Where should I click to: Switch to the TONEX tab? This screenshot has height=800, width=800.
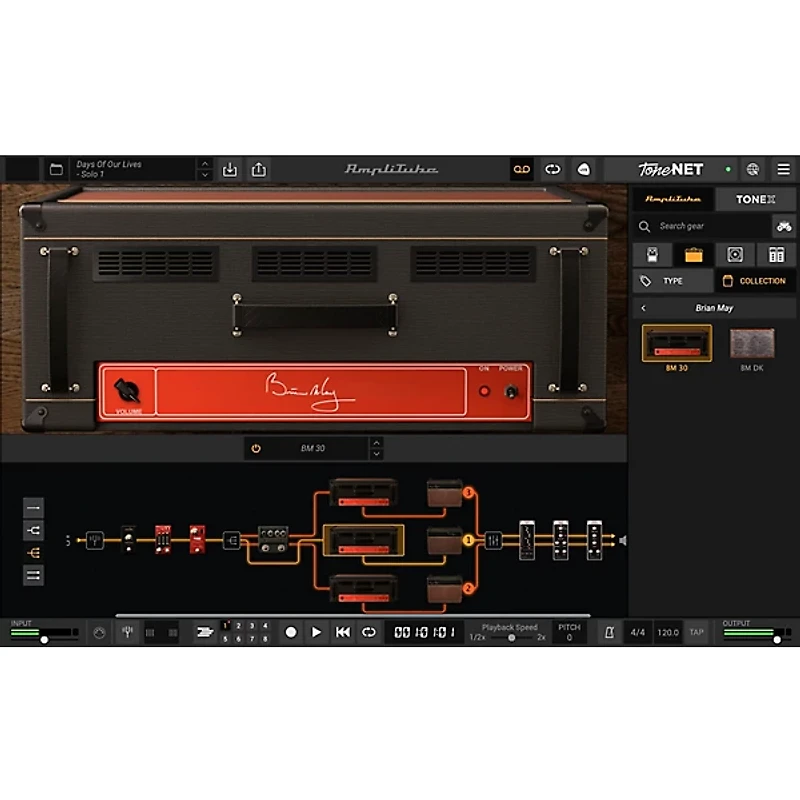point(755,199)
